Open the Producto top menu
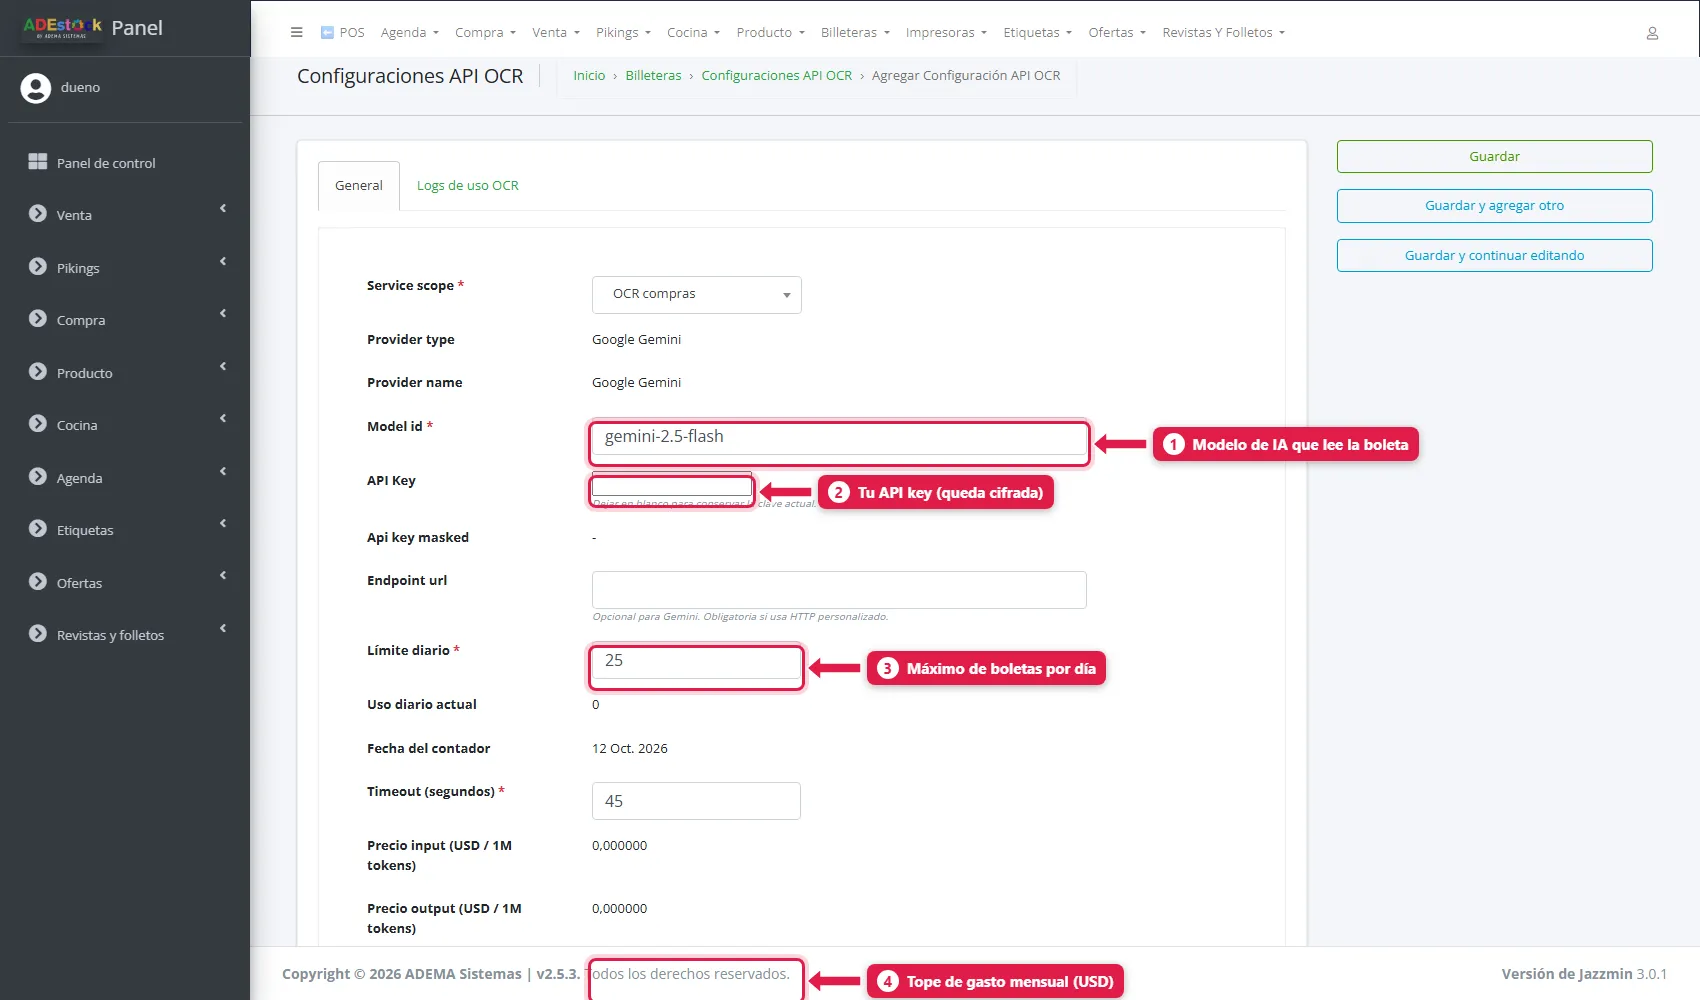Image resolution: width=1700 pixels, height=1000 pixels. click(x=771, y=33)
